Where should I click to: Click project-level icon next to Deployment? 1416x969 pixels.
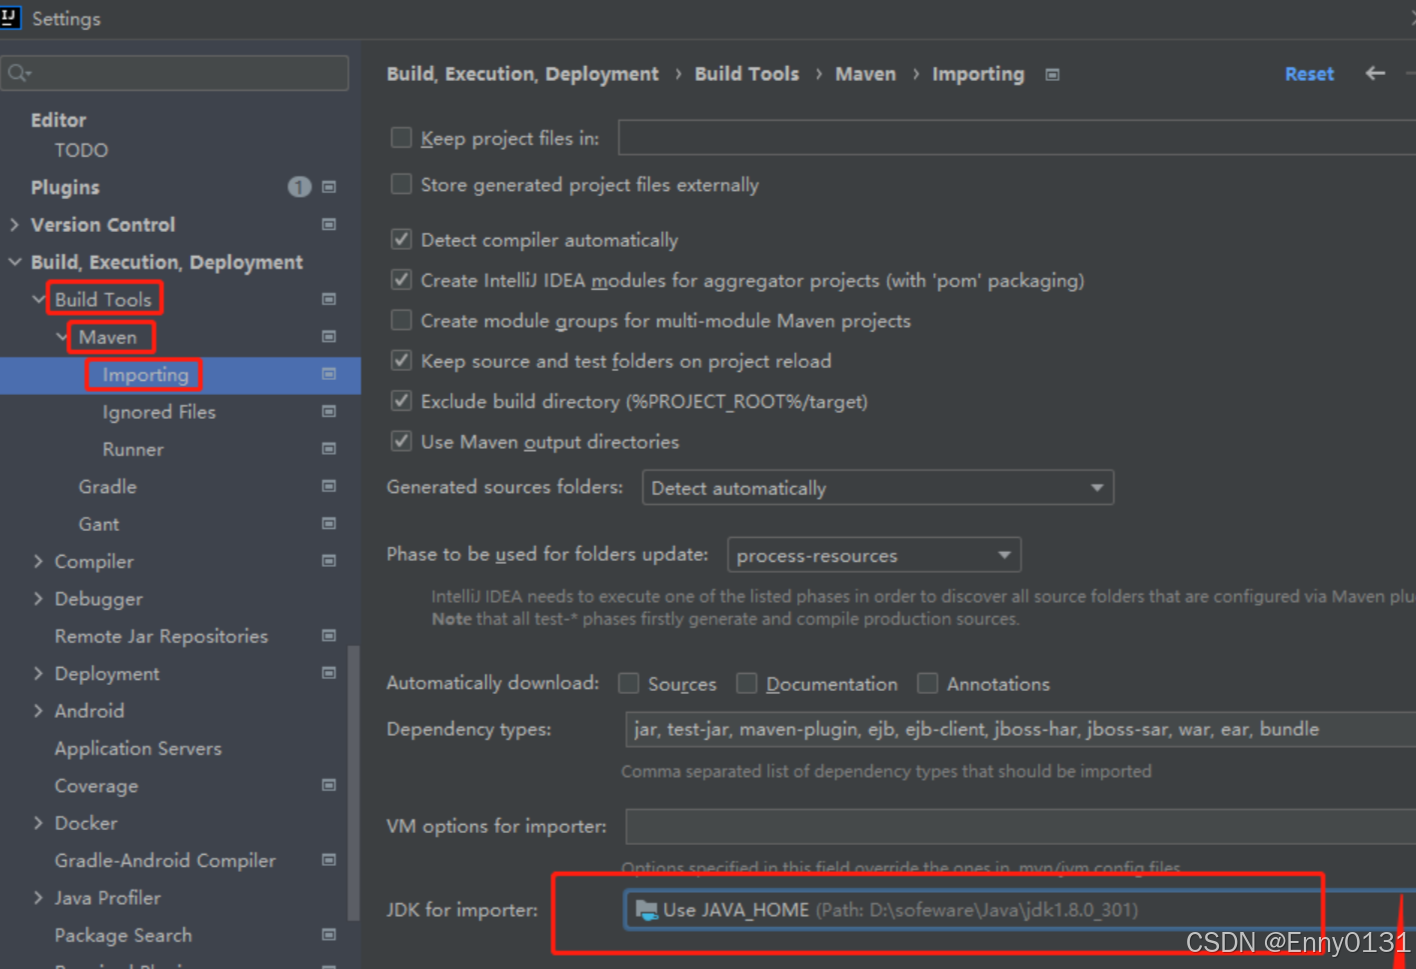coord(329,673)
